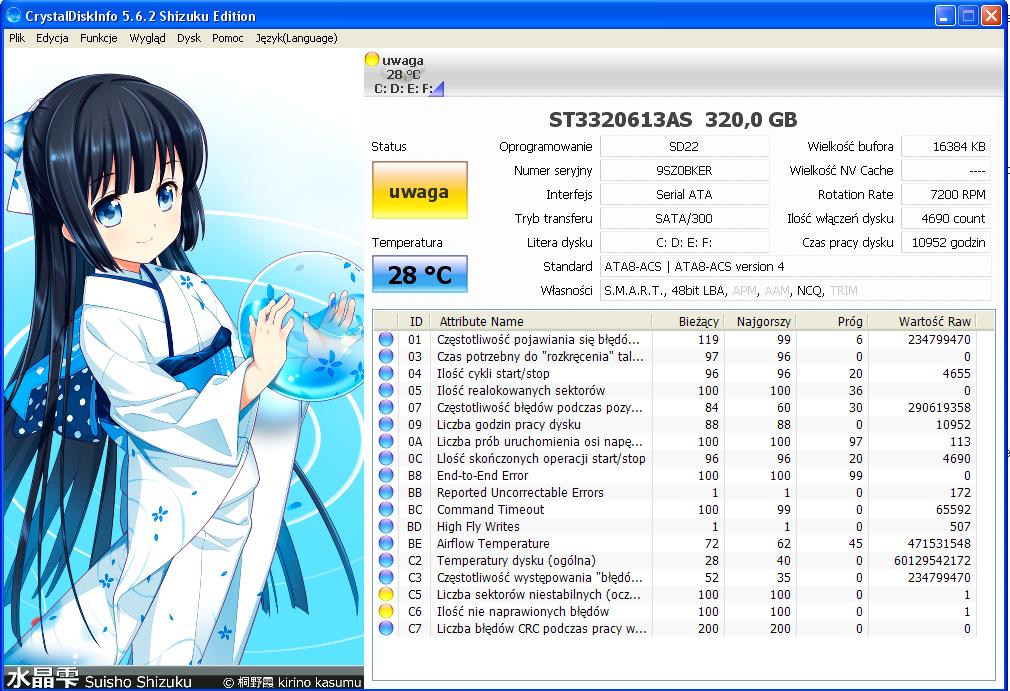The image size is (1010, 691).
Task: Click the yellow uwaga health status button
Action: (x=419, y=191)
